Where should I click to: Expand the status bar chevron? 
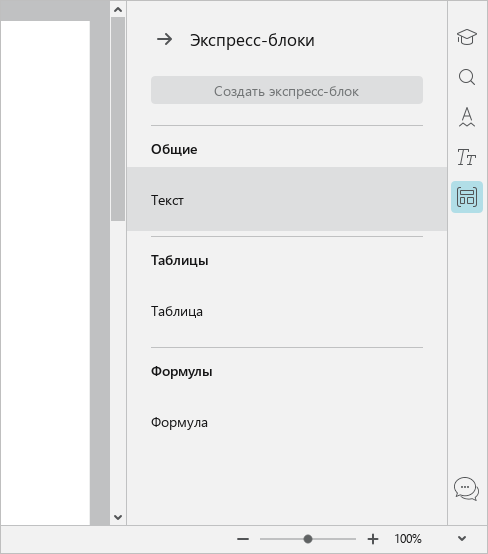462,539
